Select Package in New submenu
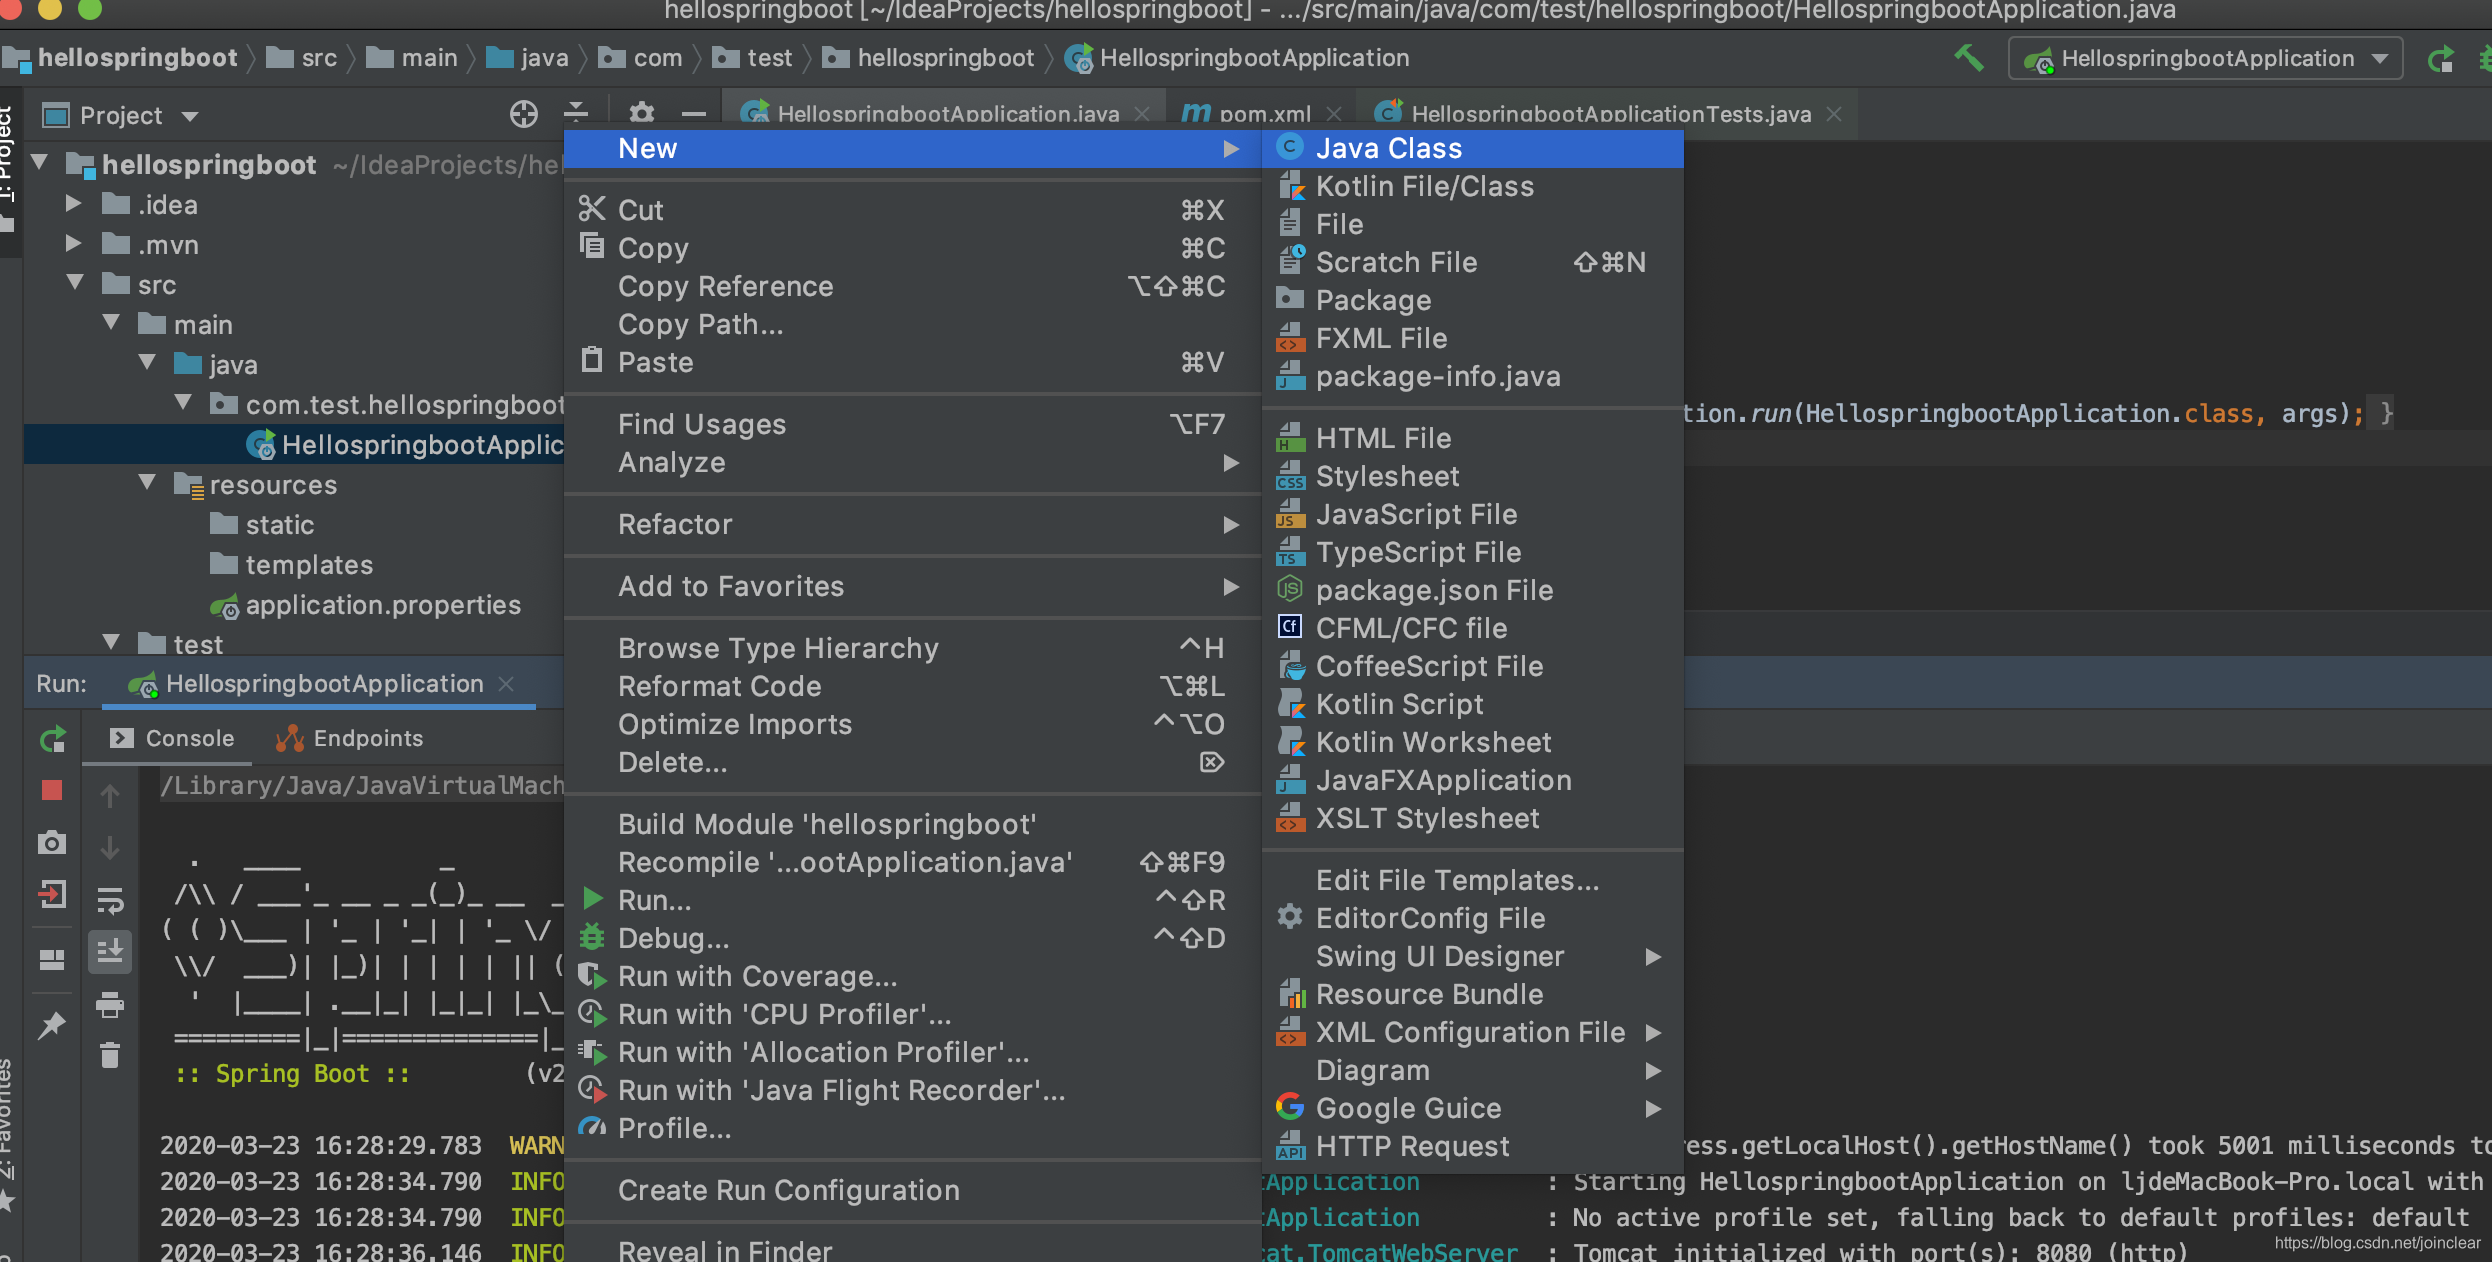Viewport: 2492px width, 1262px height. tap(1473, 300)
